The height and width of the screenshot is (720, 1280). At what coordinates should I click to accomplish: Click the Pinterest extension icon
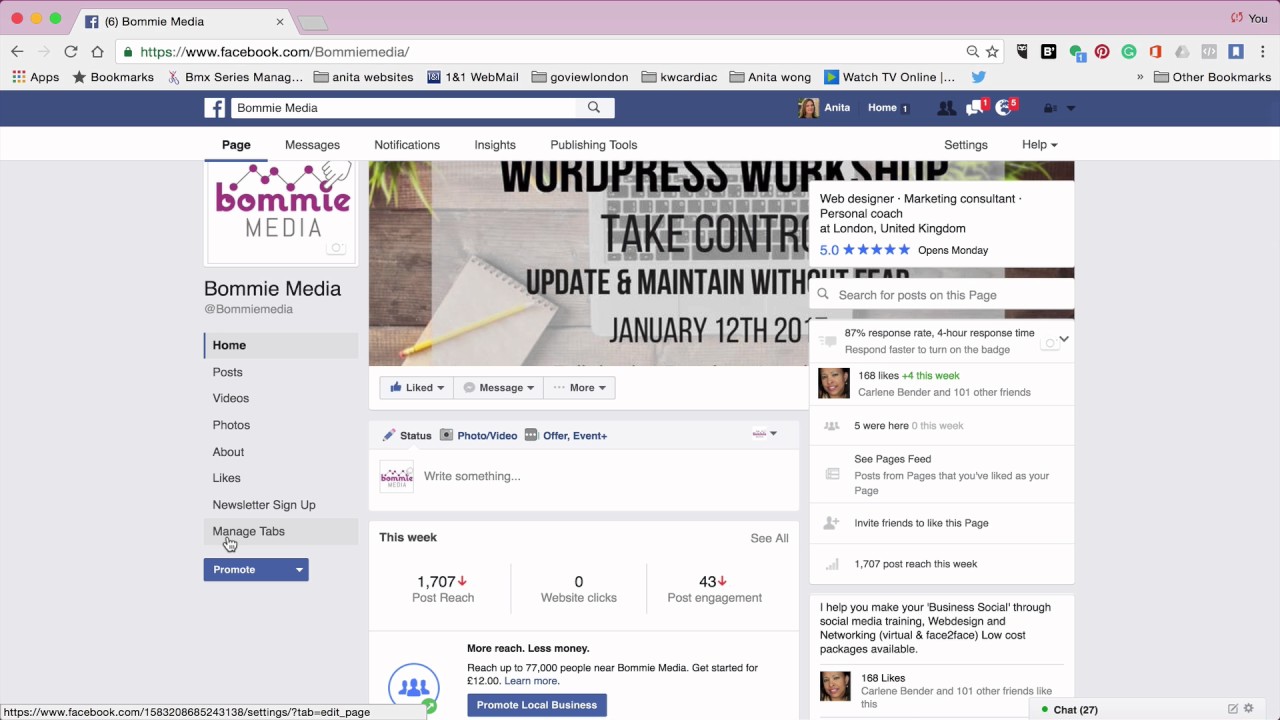point(1102,52)
